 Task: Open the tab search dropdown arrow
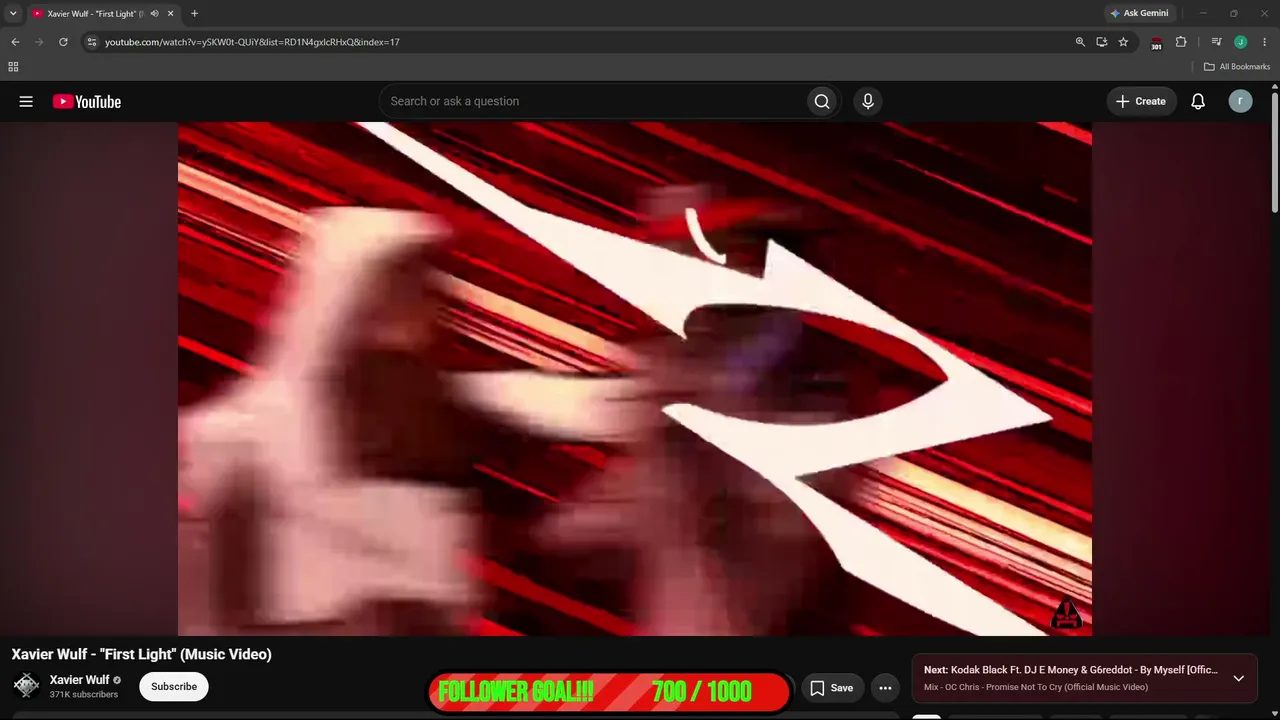coord(13,14)
